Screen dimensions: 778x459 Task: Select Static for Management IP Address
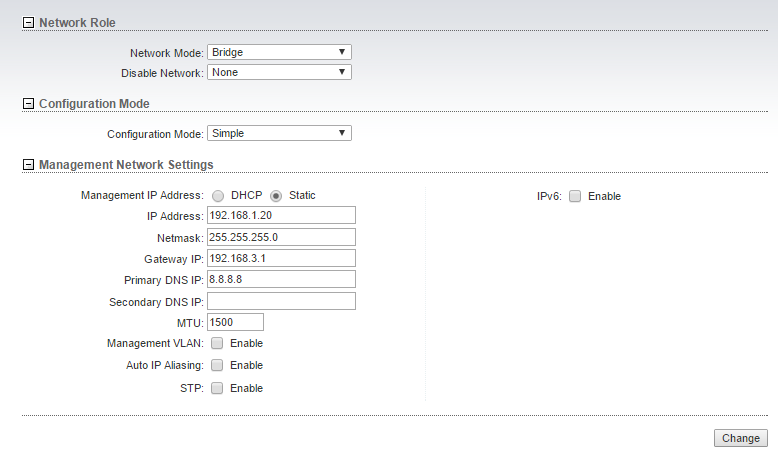point(276,196)
